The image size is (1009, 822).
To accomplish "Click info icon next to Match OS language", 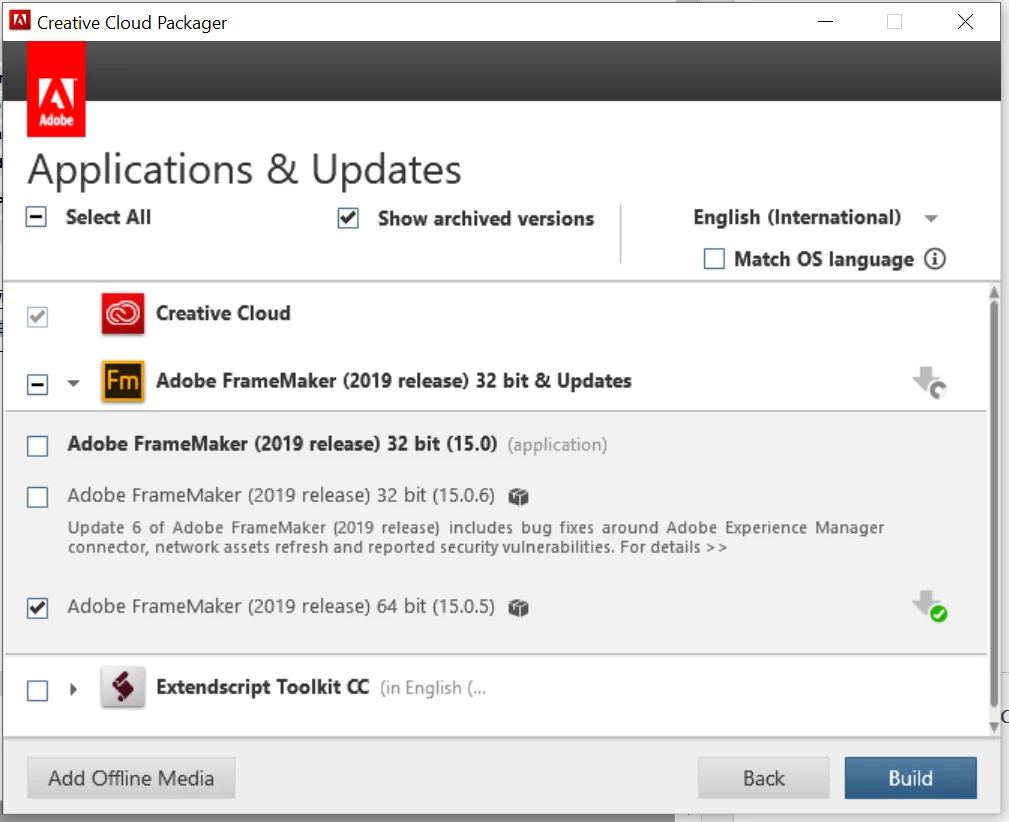I will point(935,259).
